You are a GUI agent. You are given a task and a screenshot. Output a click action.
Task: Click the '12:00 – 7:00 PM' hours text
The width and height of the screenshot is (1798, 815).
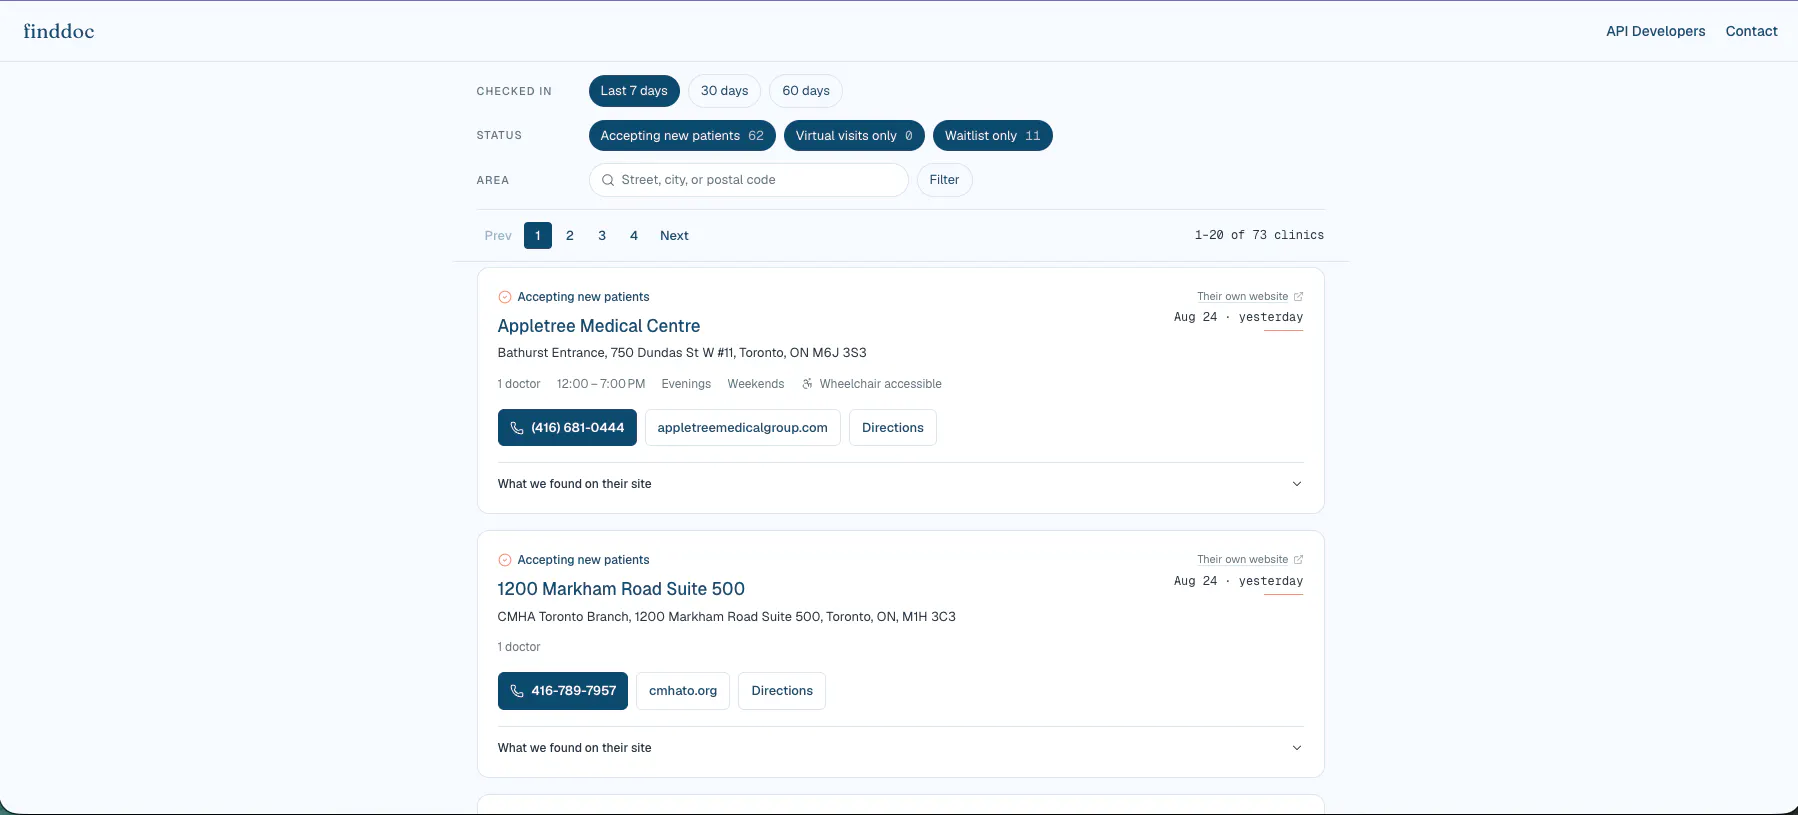point(601,384)
